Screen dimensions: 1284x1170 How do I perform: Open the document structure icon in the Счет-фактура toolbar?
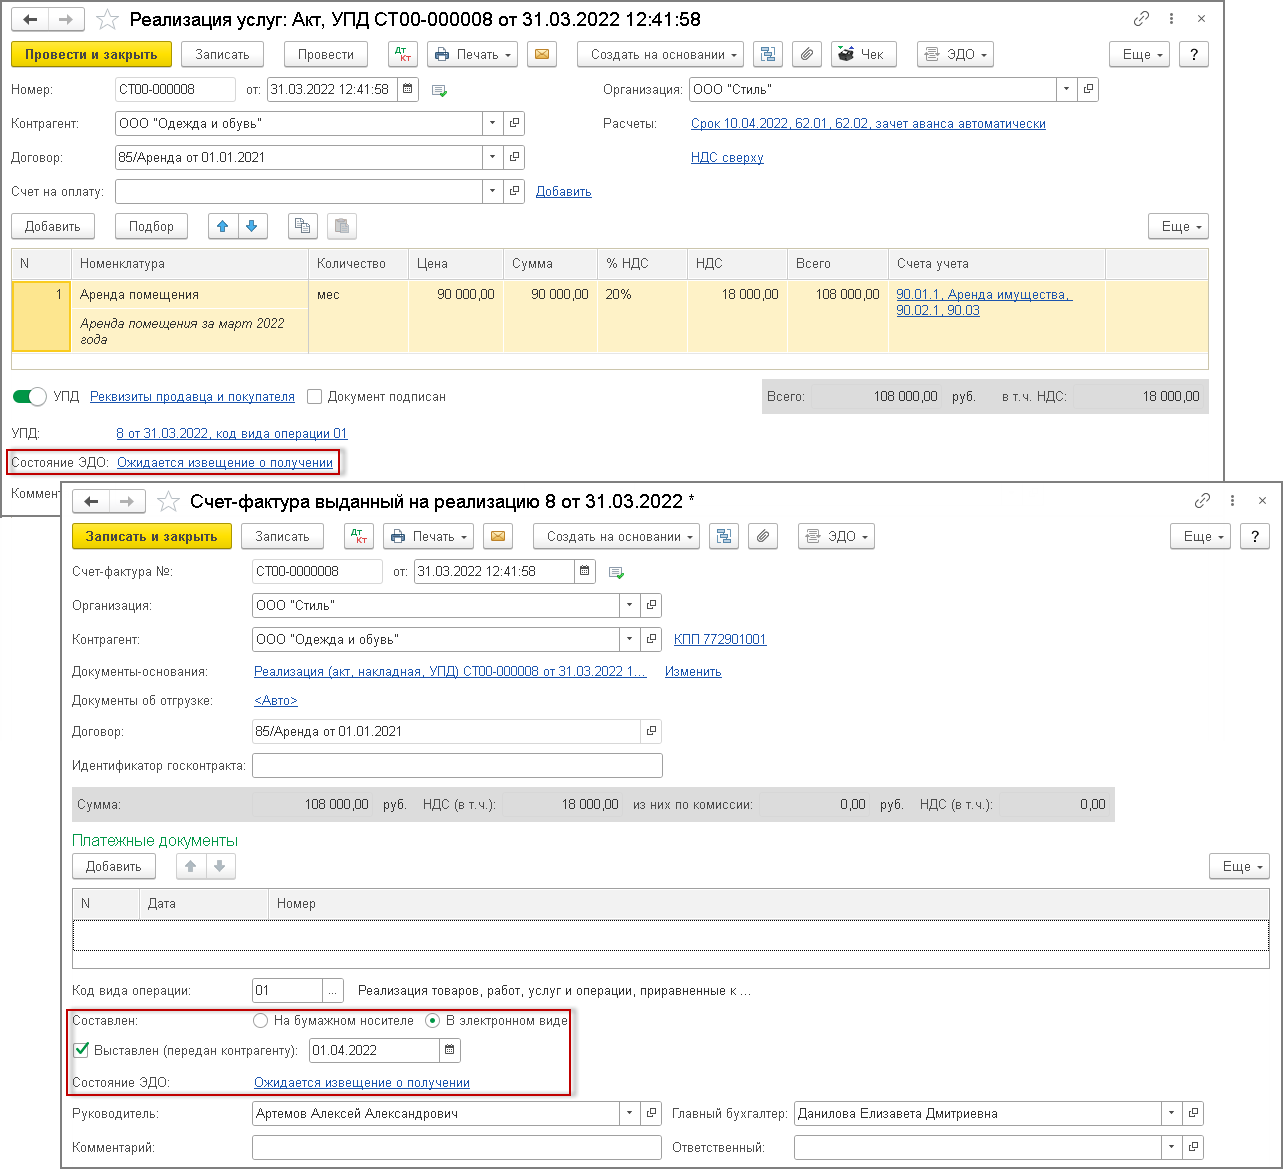point(724,536)
